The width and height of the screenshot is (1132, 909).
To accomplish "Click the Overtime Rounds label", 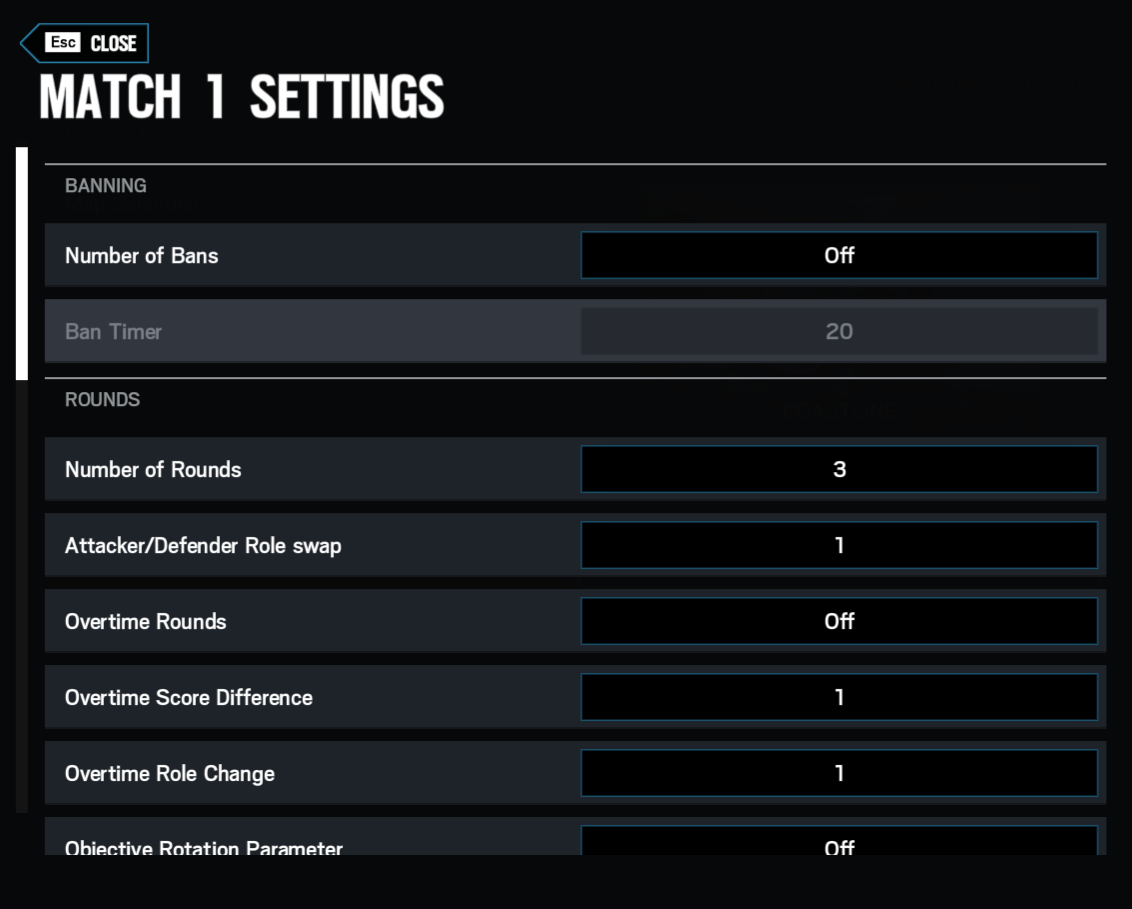I will [146, 622].
